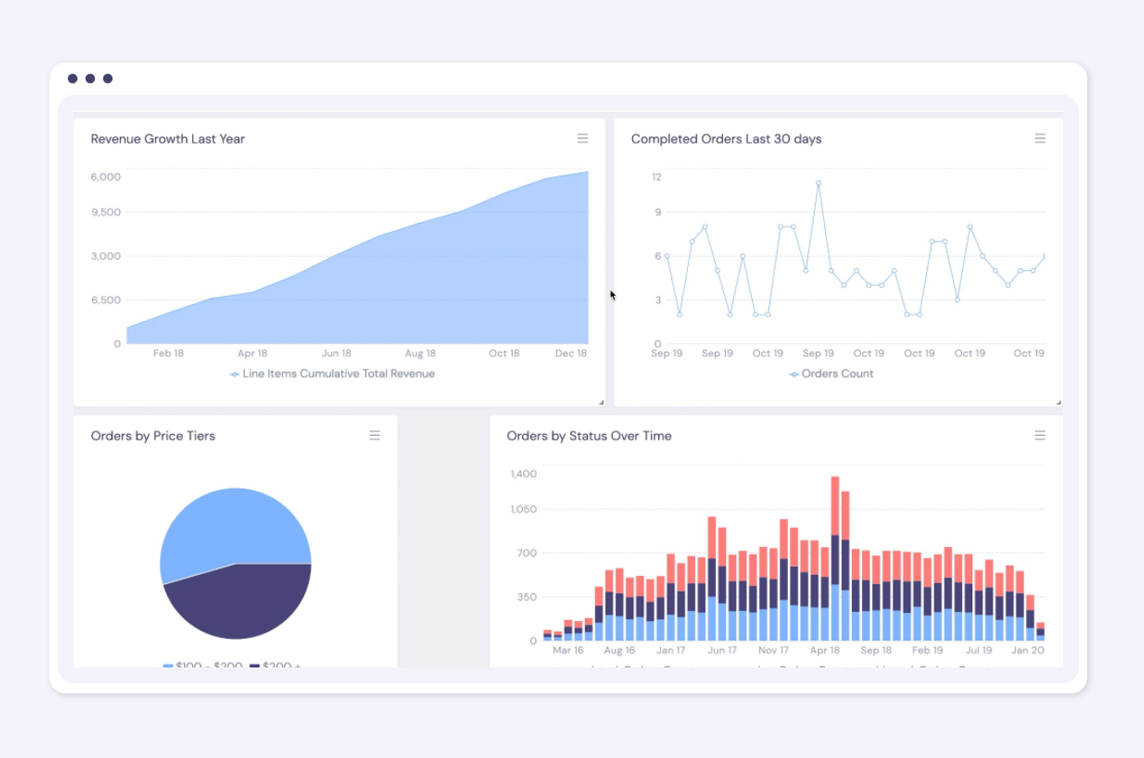Open the Orders by Status Over Time menu
The height and width of the screenshot is (758, 1144).
(x=1040, y=436)
